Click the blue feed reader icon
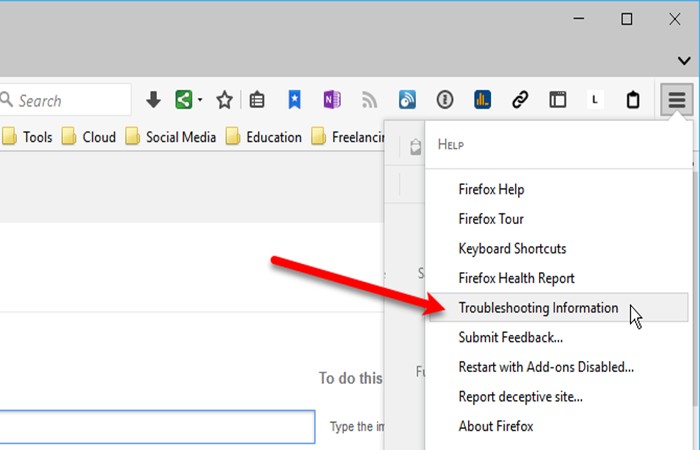700x450 pixels. click(x=407, y=100)
